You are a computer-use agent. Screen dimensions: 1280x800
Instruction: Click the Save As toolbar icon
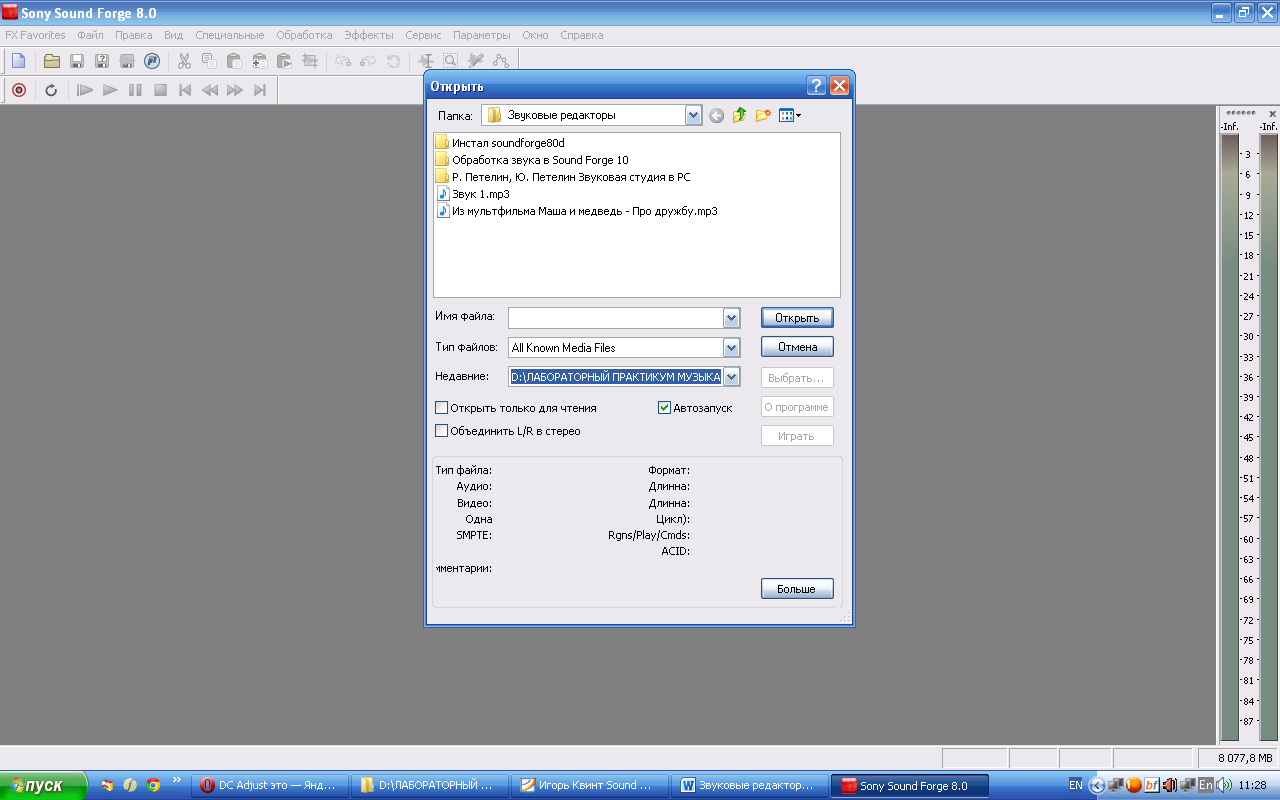point(101,61)
